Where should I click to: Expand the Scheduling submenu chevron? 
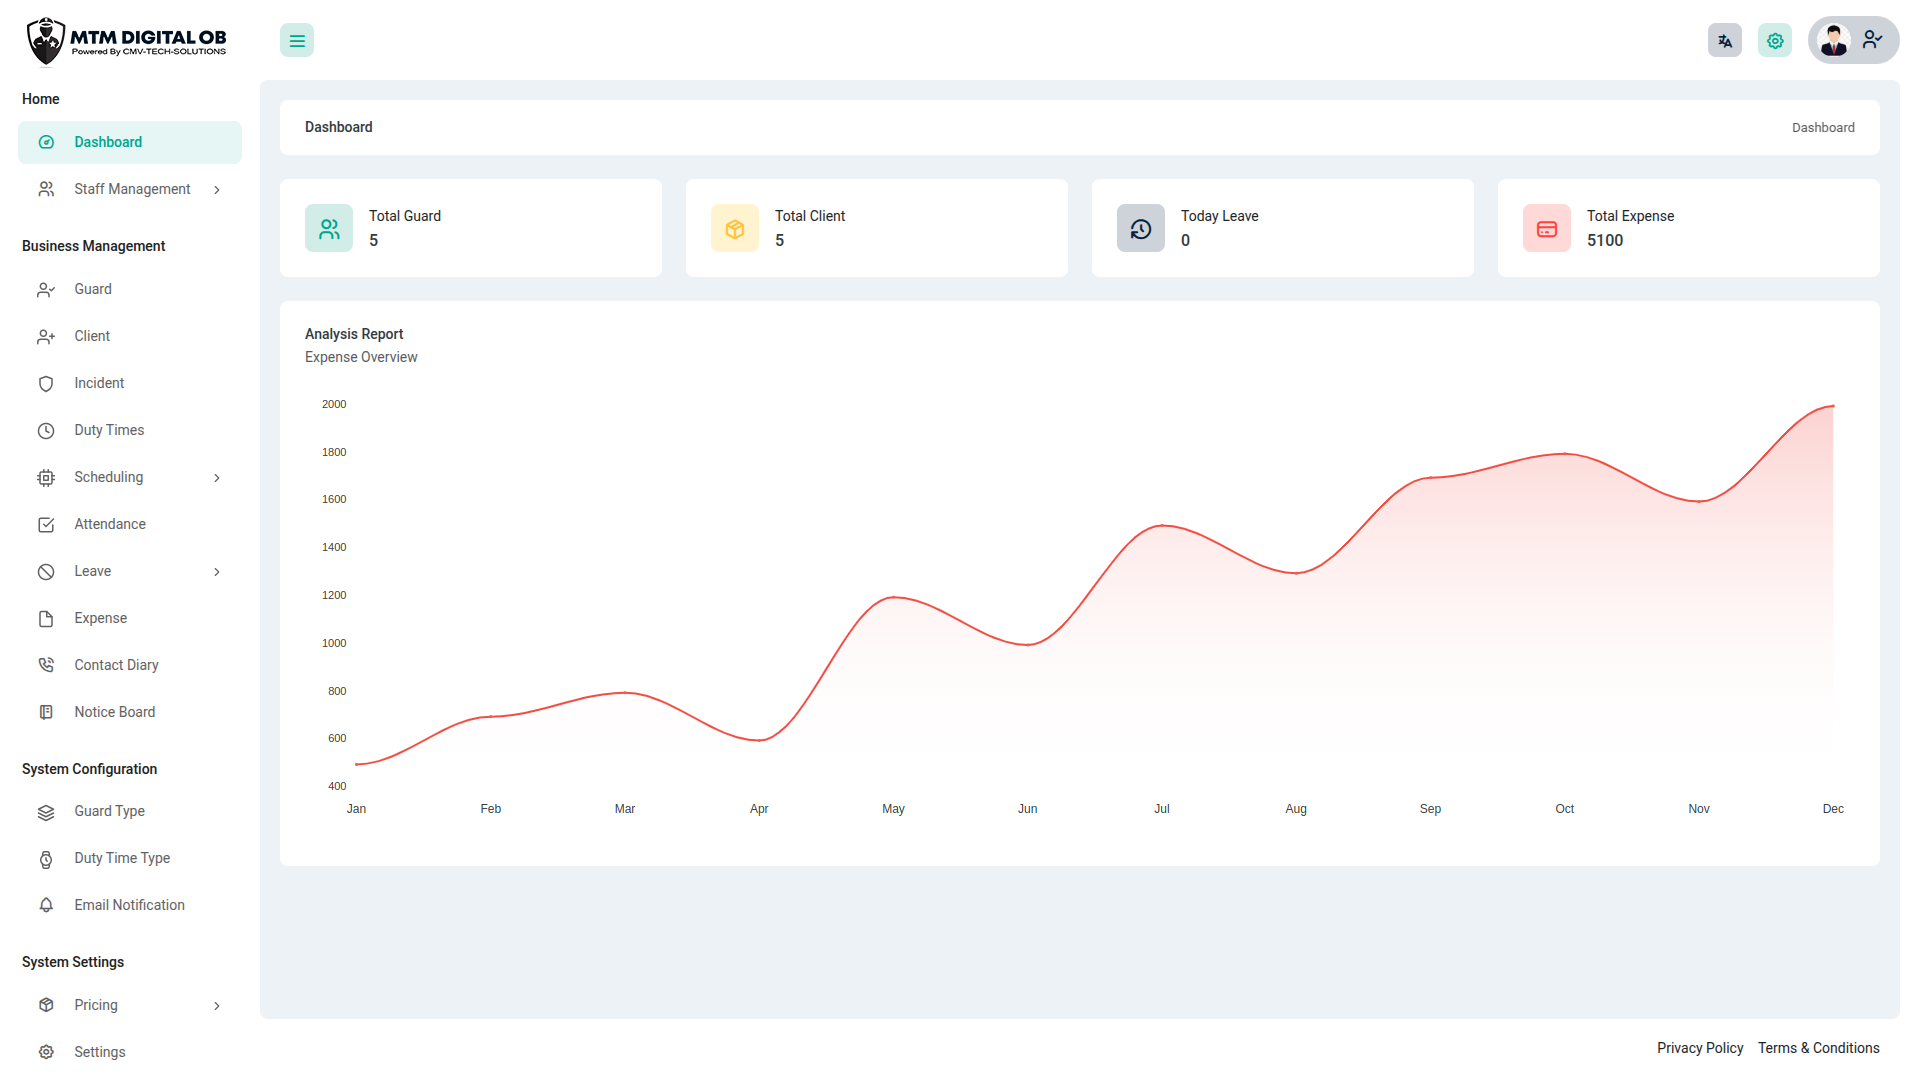(x=217, y=478)
